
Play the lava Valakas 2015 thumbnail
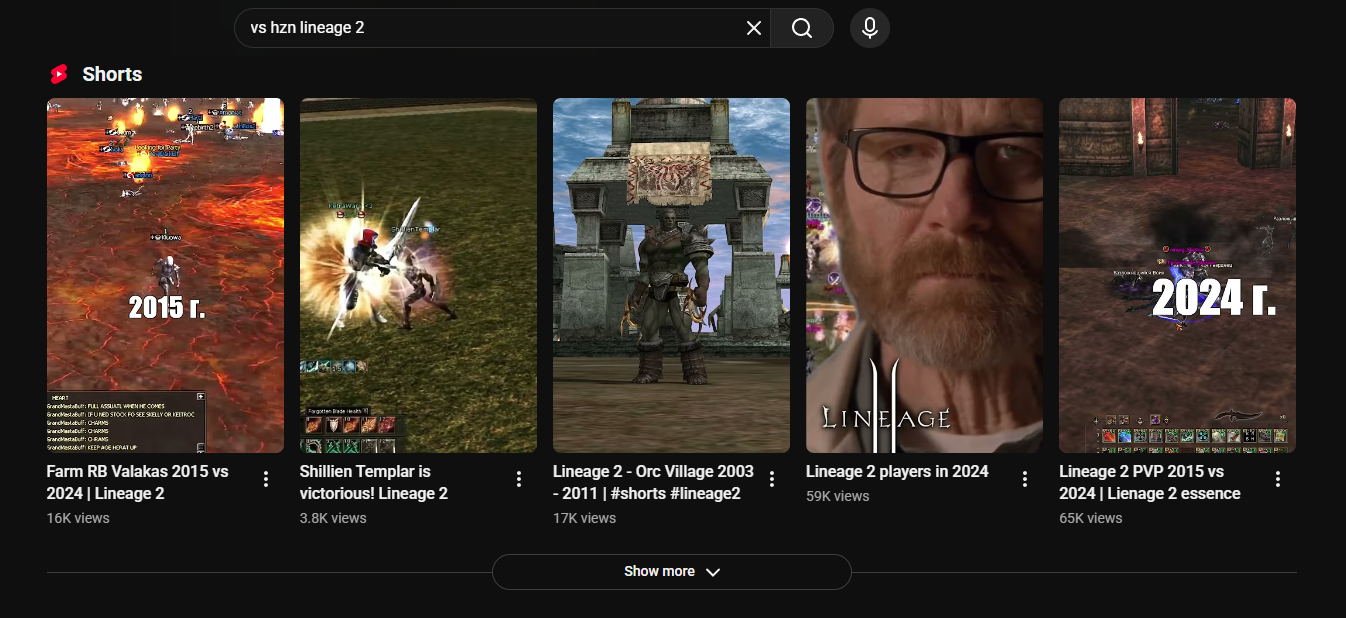pos(165,275)
